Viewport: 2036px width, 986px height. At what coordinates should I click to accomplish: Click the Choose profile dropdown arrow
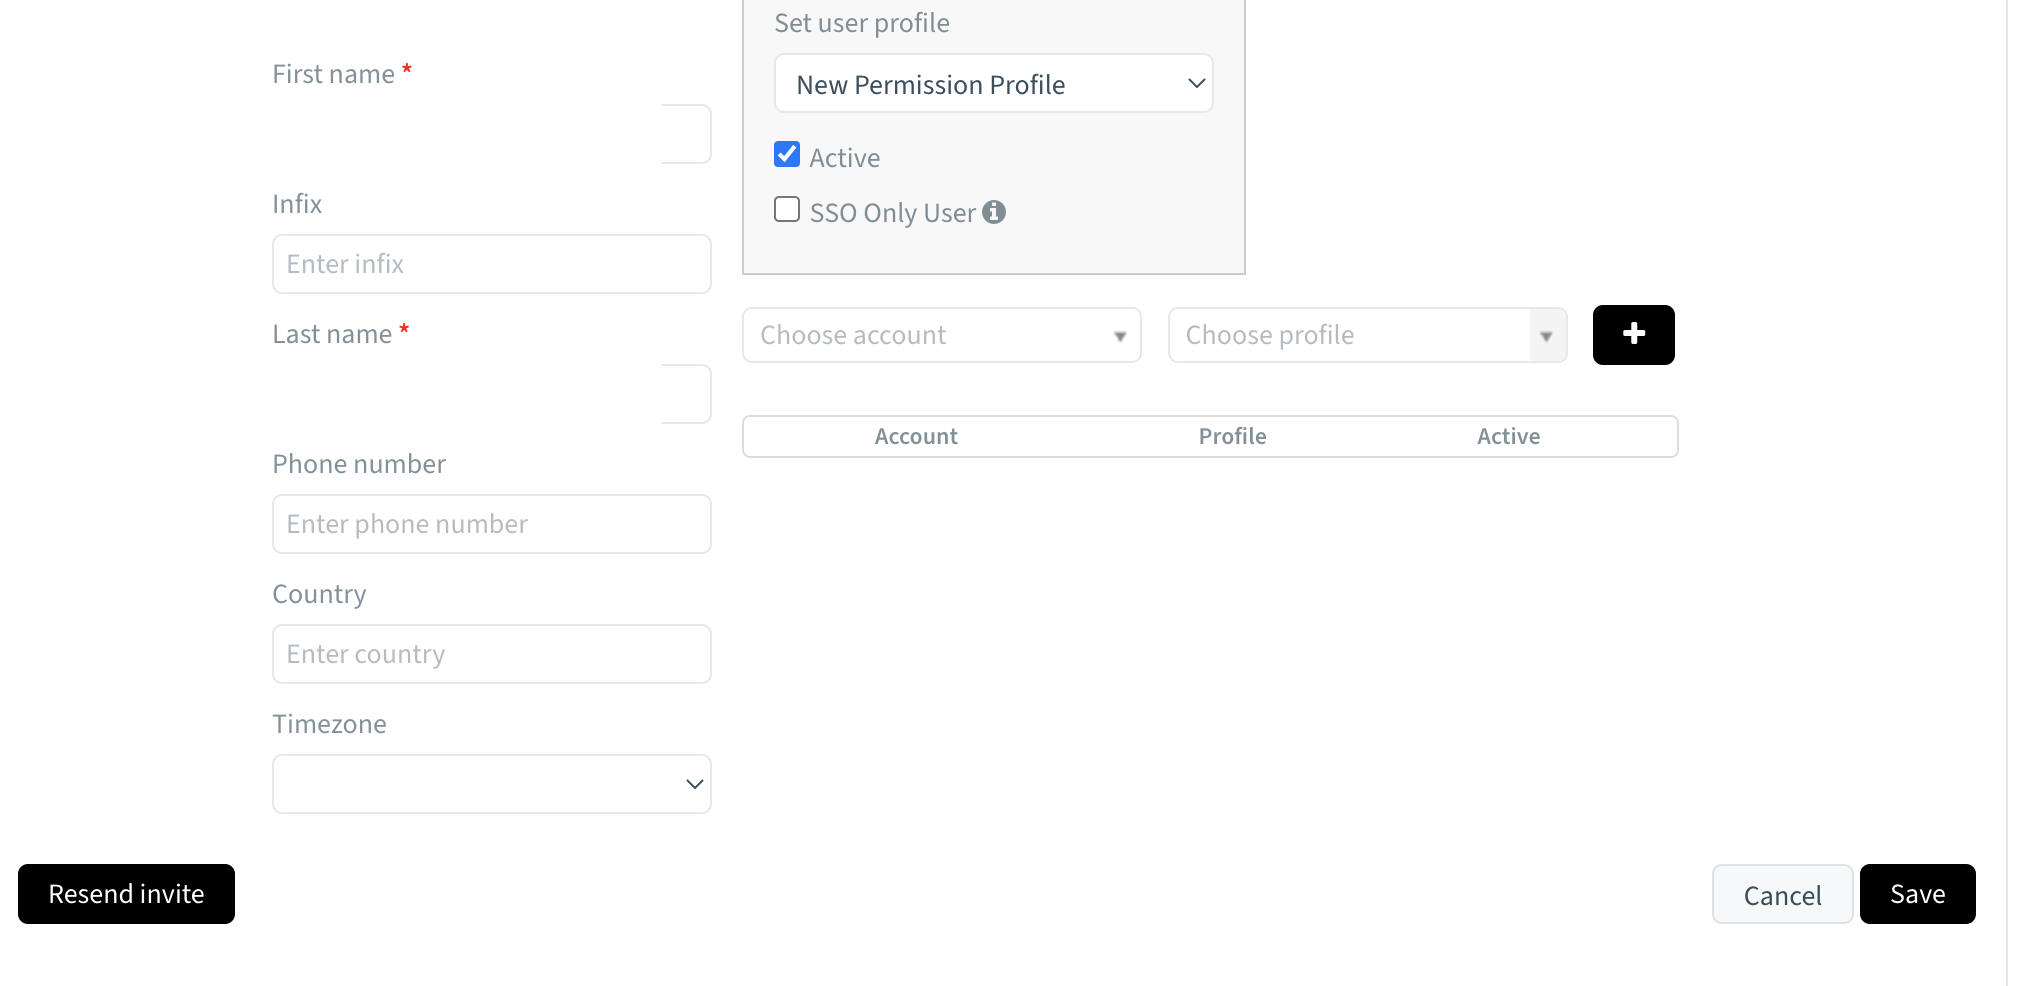1546,335
